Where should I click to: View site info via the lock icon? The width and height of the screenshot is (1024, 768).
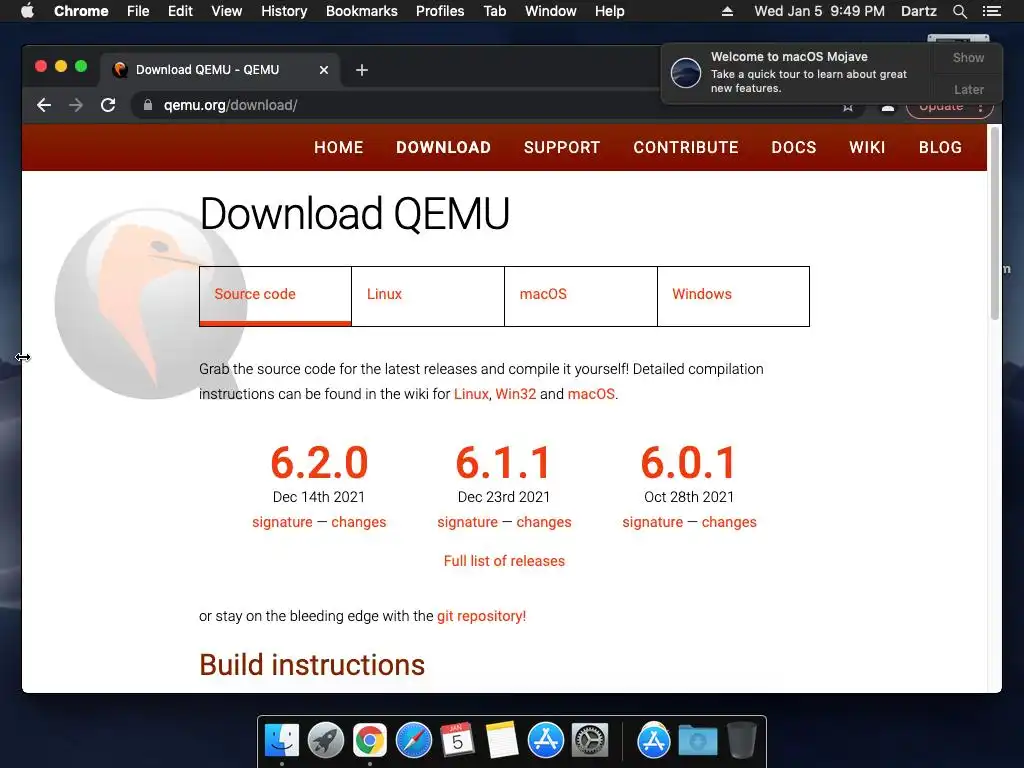click(x=148, y=105)
